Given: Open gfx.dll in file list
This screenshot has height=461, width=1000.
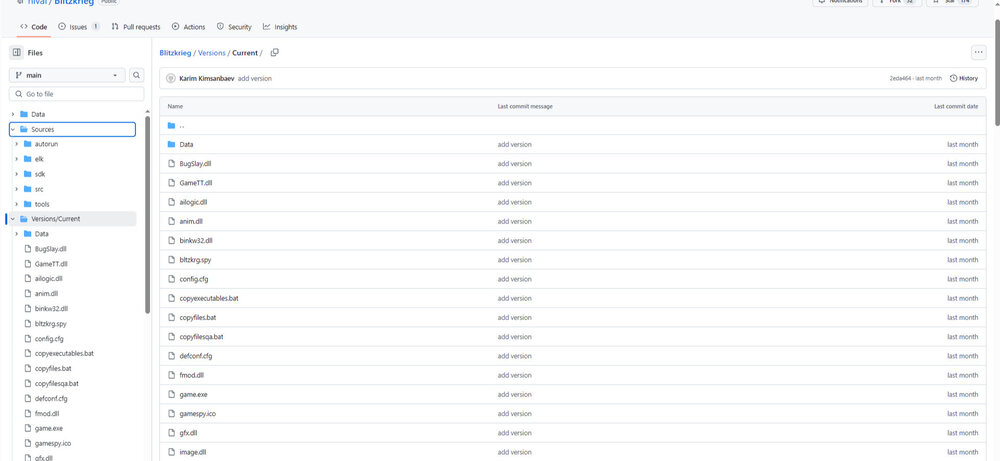Looking at the screenshot, I should pyautogui.click(x=189, y=433).
